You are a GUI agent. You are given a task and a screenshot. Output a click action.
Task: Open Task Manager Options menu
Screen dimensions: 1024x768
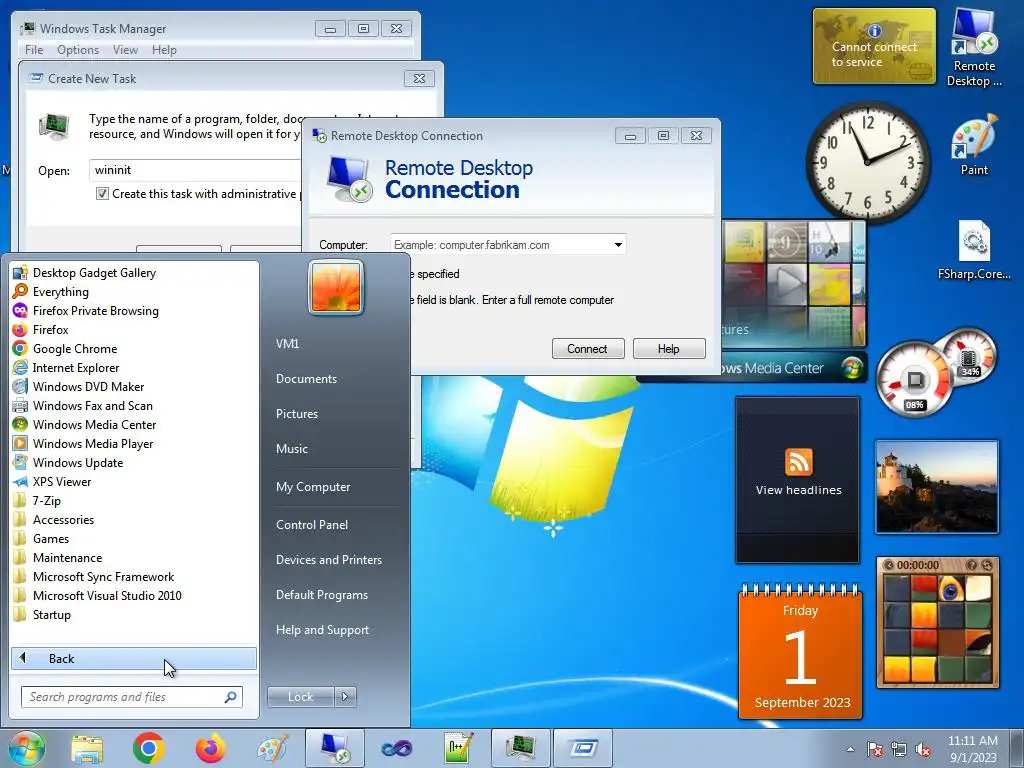pyautogui.click(x=78, y=50)
